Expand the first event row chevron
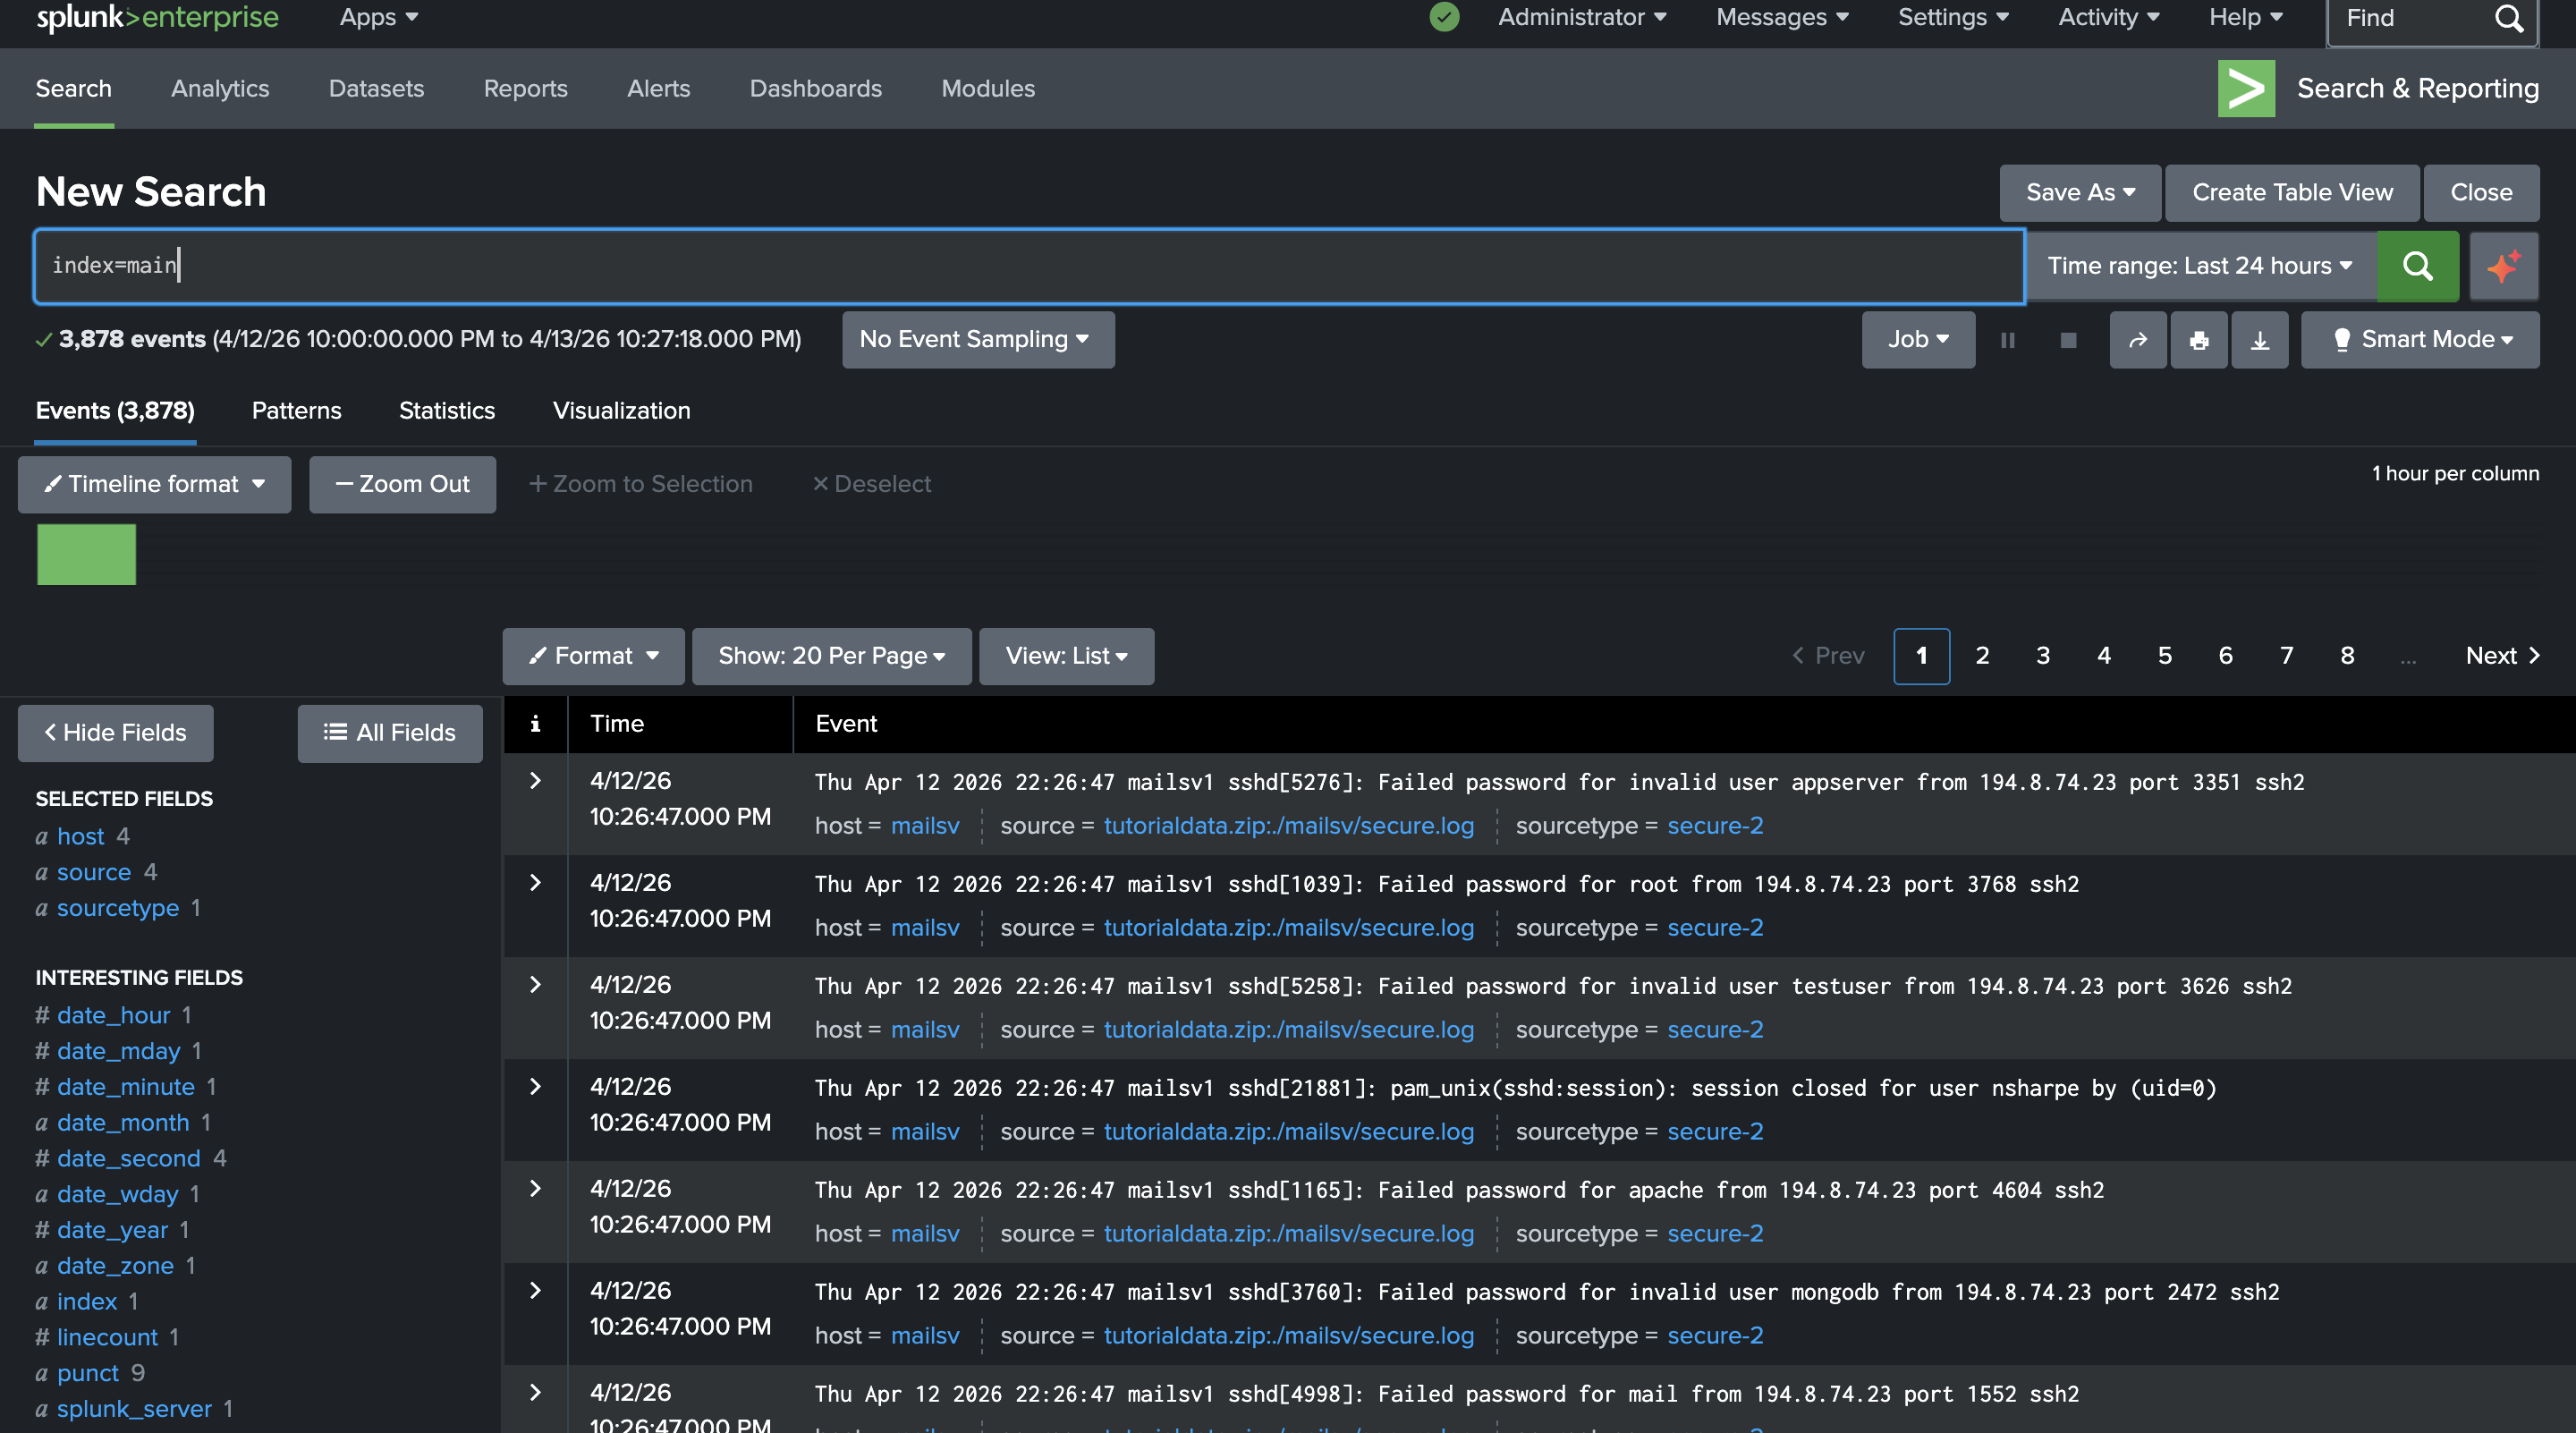 coord(535,781)
